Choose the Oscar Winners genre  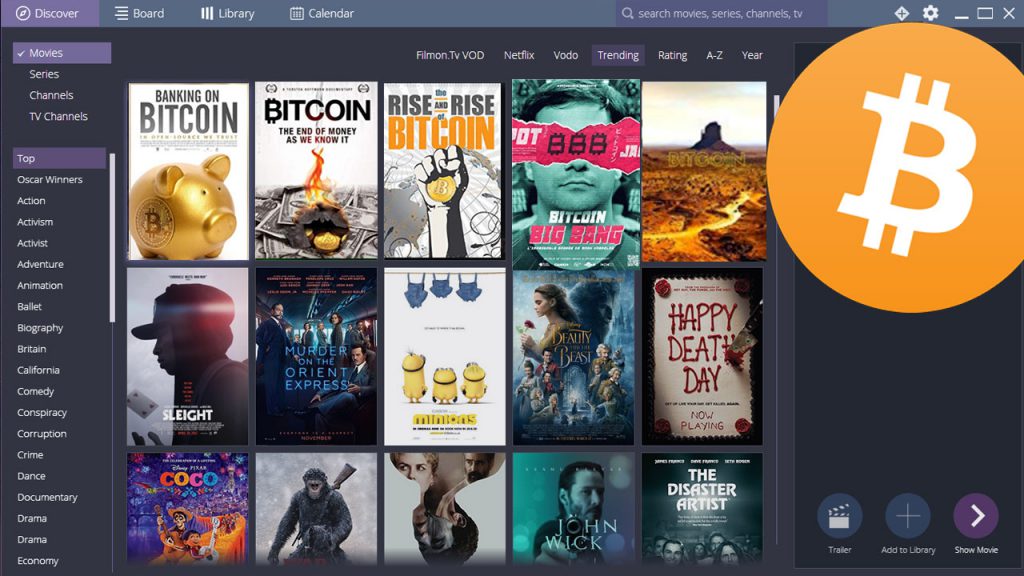(x=50, y=180)
